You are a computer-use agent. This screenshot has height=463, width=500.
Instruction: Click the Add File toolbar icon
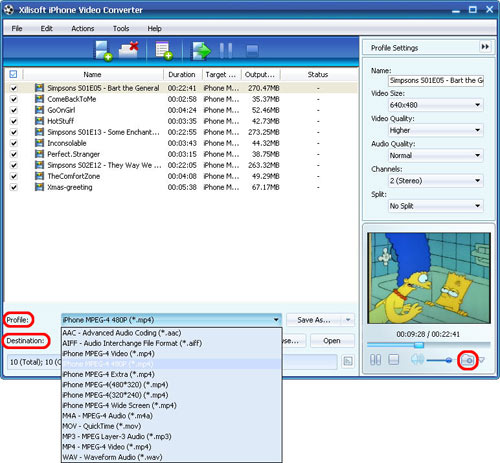click(103, 51)
